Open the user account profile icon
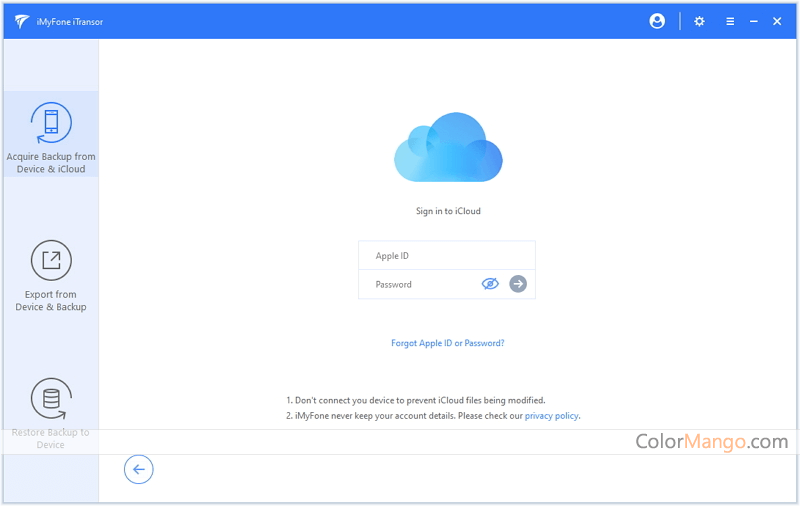The width and height of the screenshot is (800, 506). click(x=657, y=21)
